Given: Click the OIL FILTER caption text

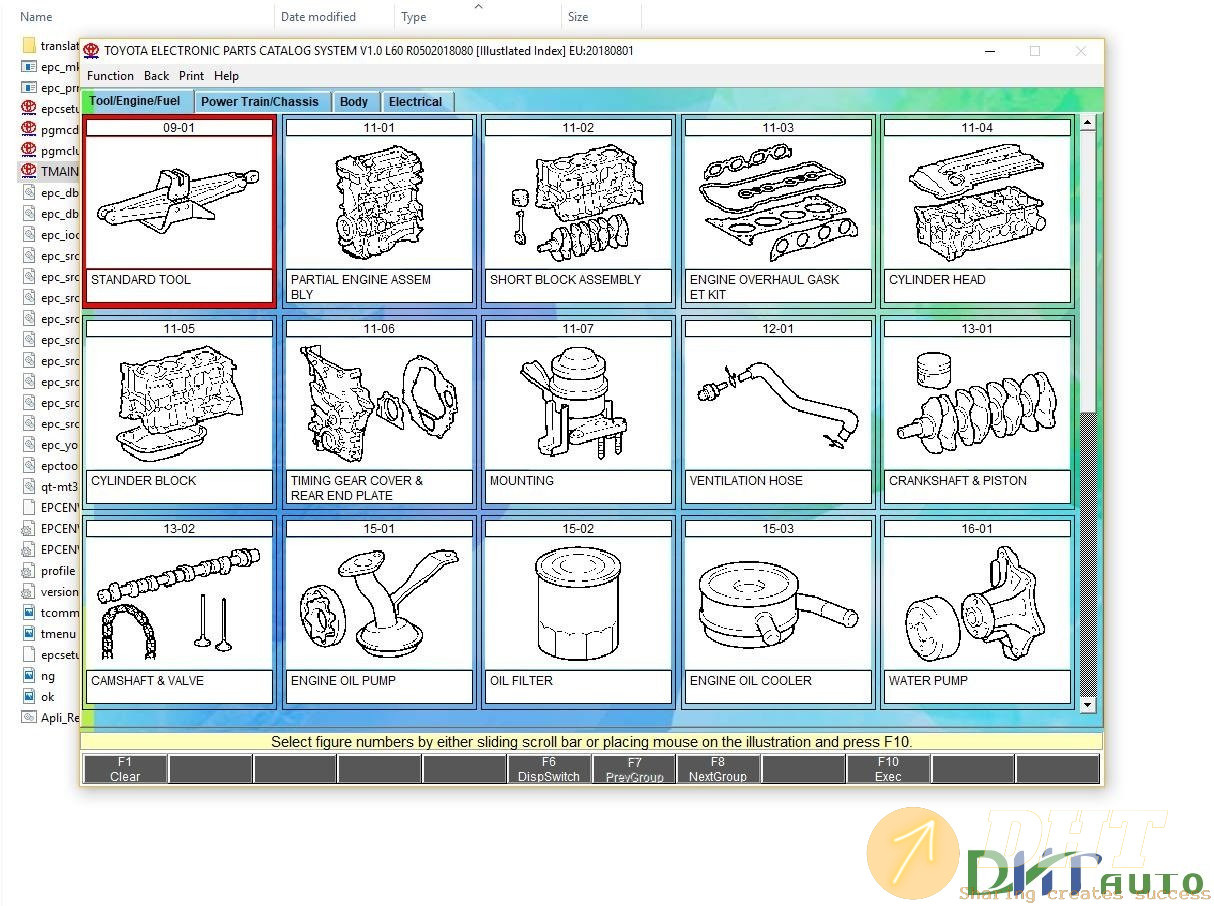Looking at the screenshot, I should tap(521, 680).
